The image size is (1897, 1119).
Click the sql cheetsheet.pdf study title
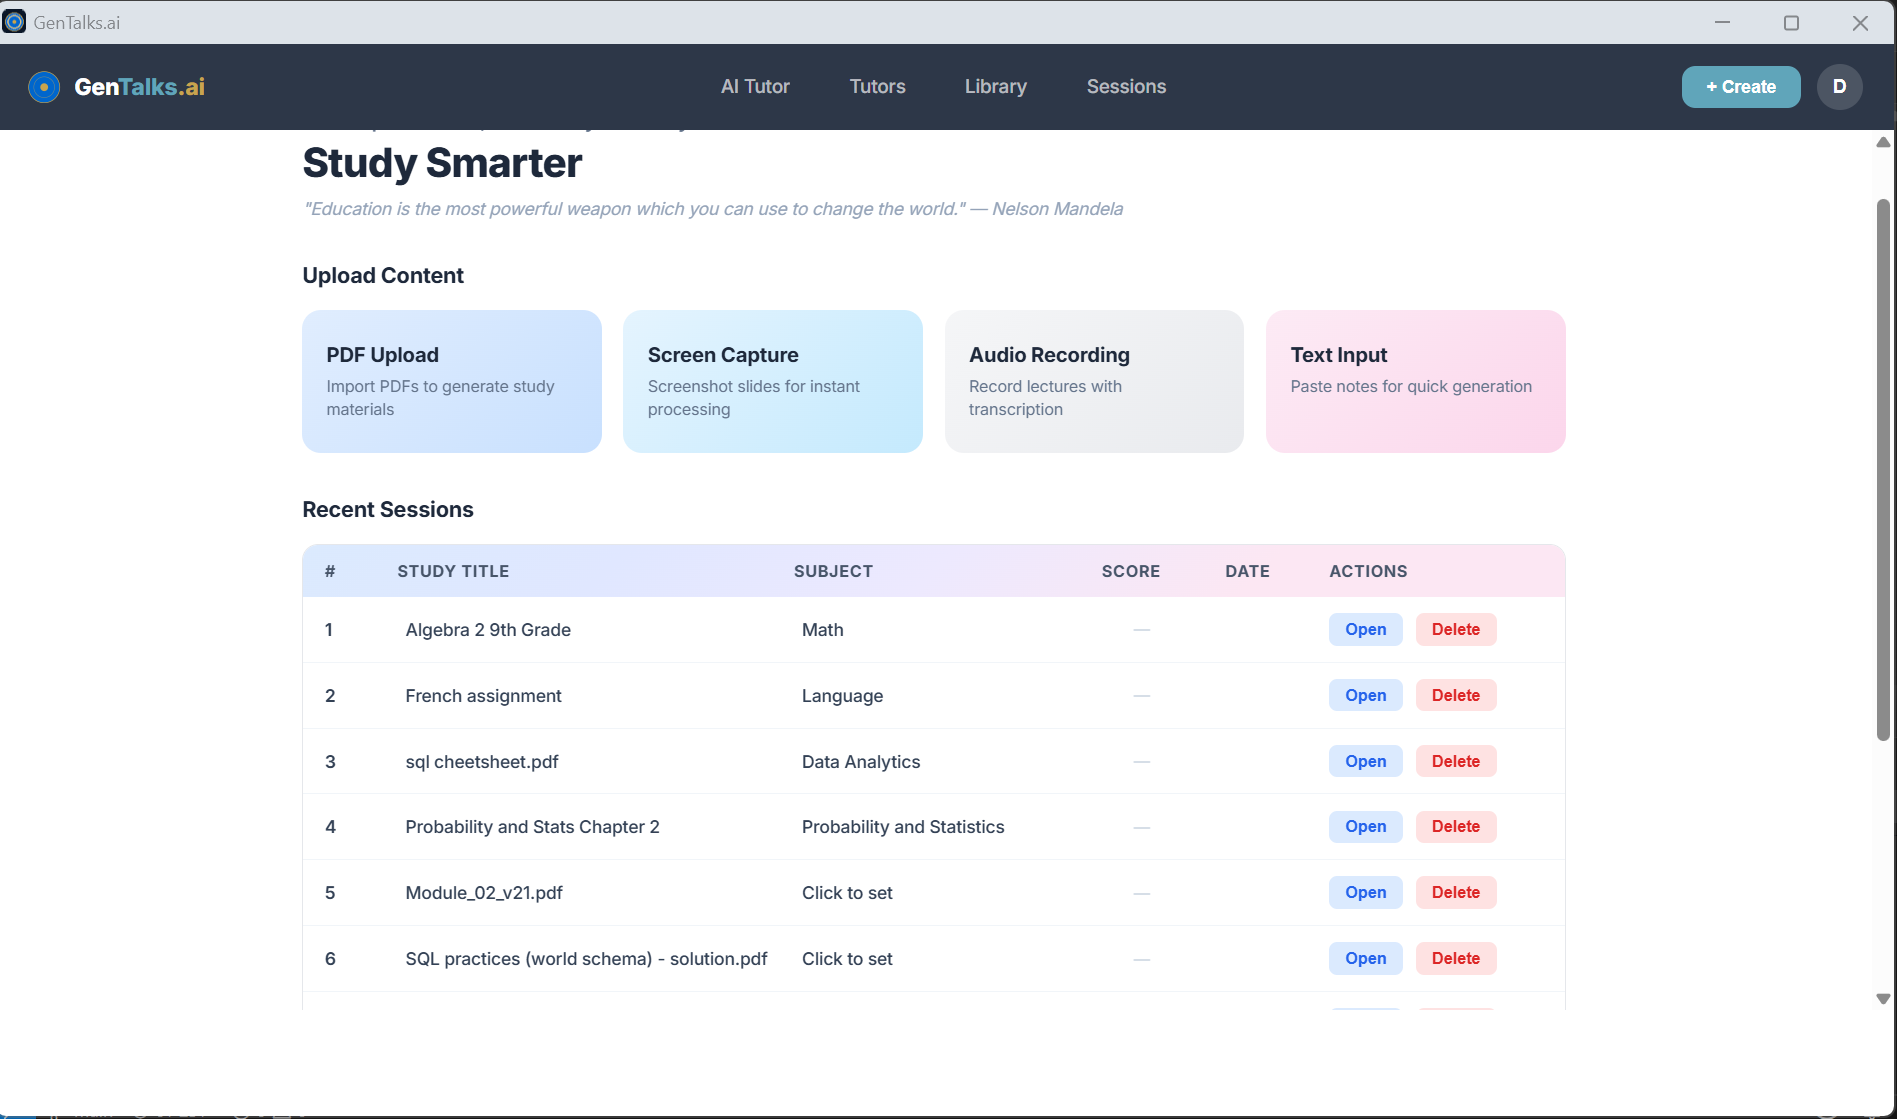point(481,762)
